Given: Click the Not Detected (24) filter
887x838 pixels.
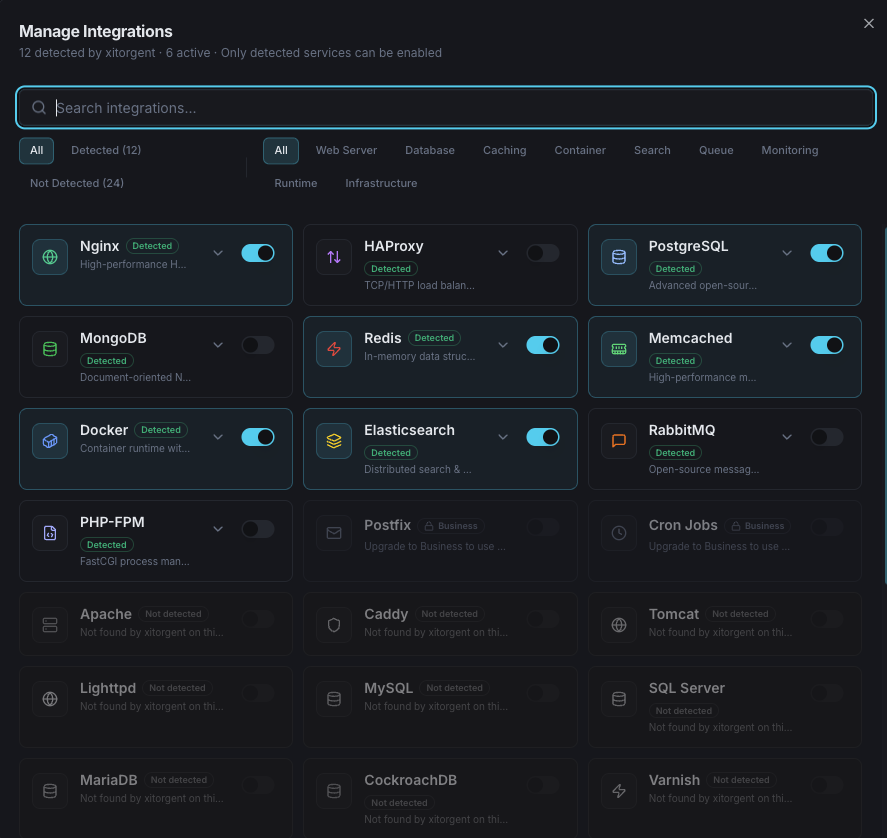Looking at the screenshot, I should tap(76, 183).
